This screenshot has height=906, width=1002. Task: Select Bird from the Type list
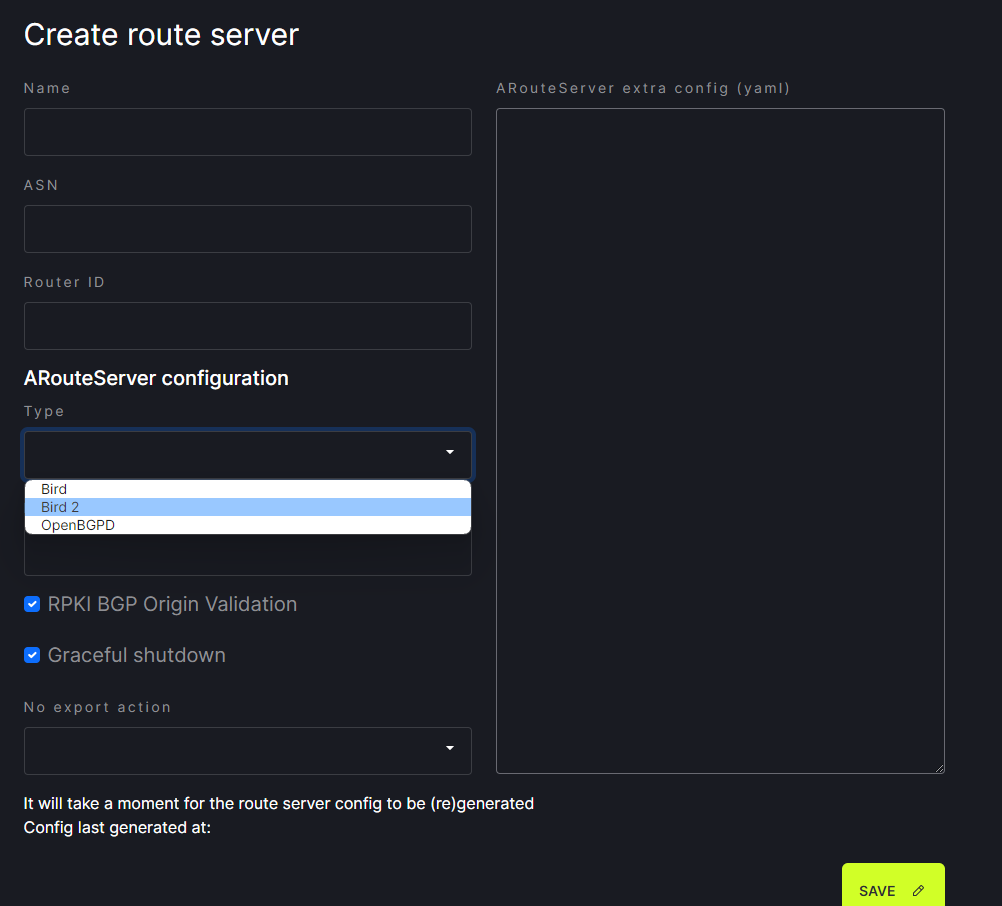(x=54, y=489)
